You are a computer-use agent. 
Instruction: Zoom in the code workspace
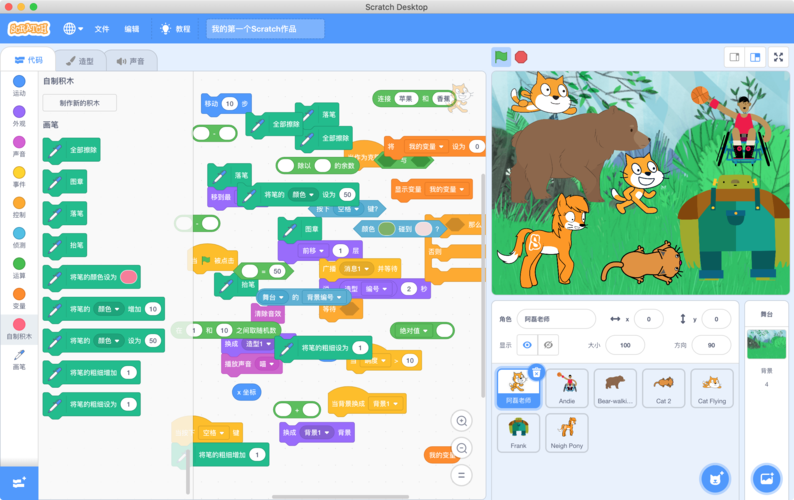pos(461,421)
